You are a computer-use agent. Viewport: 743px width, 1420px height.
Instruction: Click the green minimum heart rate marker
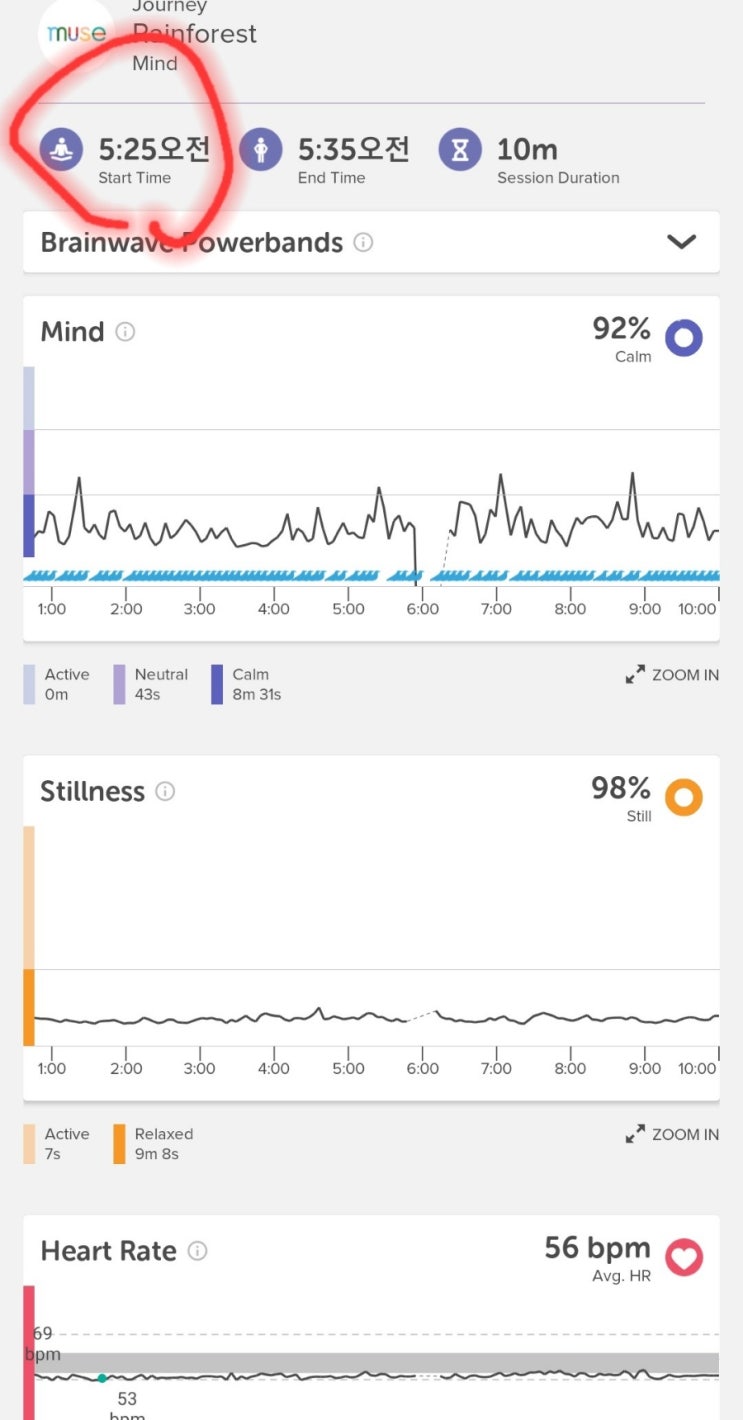pyautogui.click(x=102, y=1378)
